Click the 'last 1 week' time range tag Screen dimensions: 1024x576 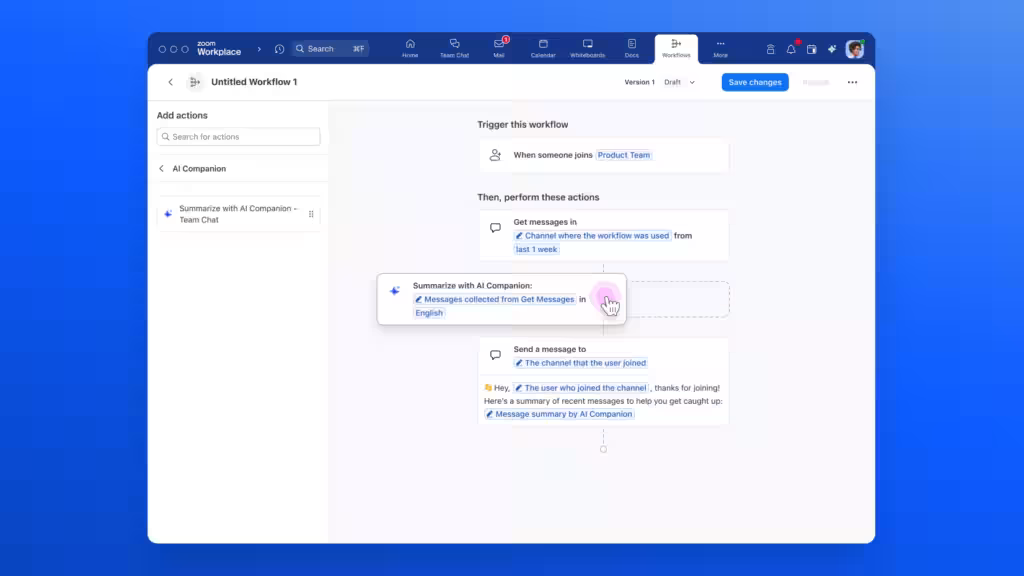pos(537,249)
